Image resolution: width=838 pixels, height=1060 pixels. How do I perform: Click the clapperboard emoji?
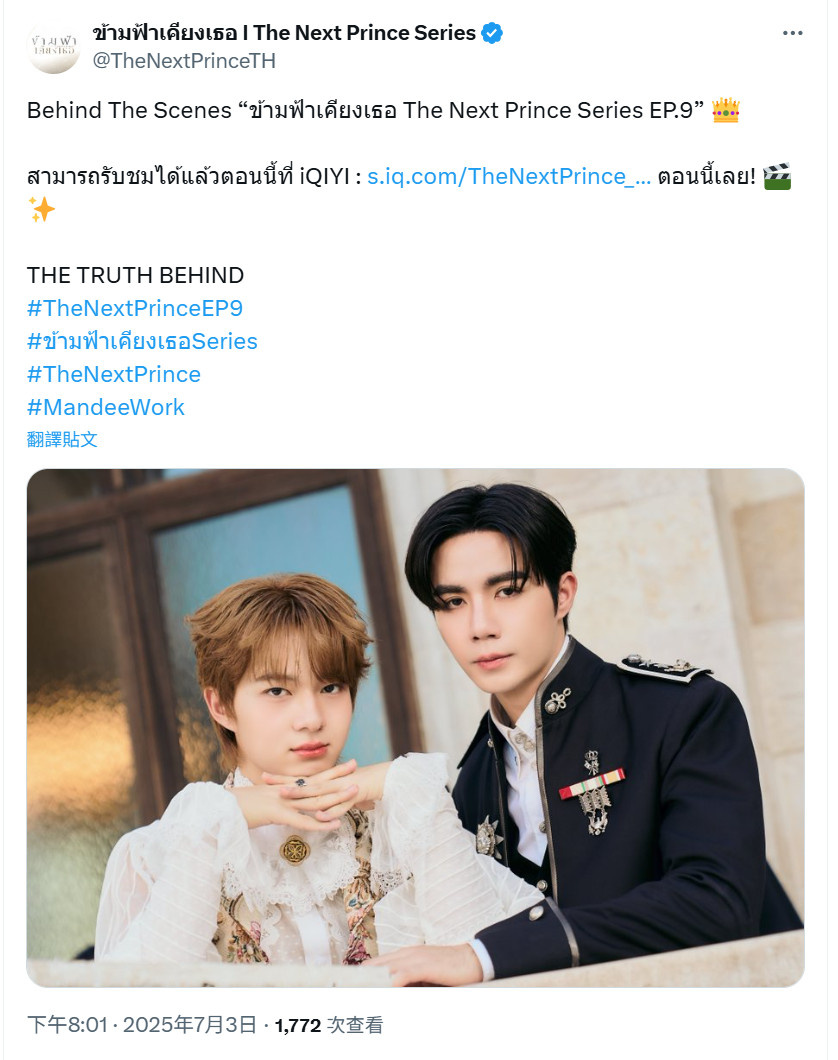(x=777, y=176)
